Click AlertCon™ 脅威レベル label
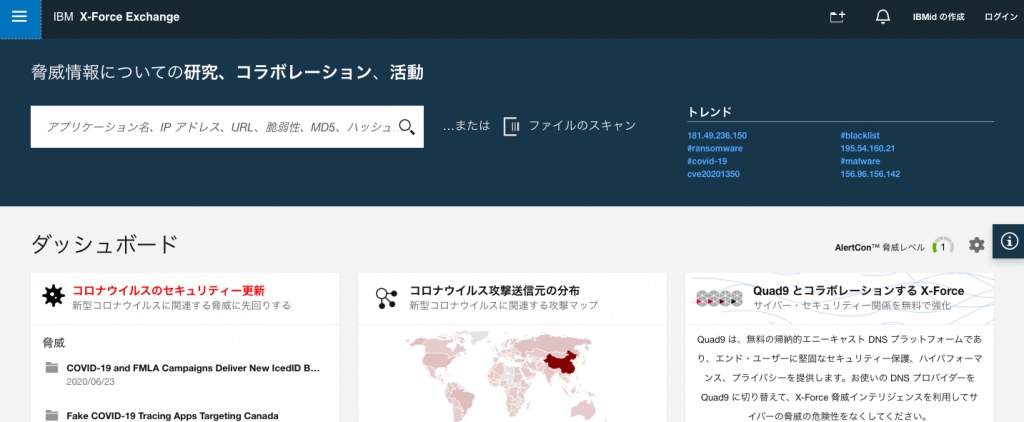The height and width of the screenshot is (422, 1024). (x=880, y=248)
